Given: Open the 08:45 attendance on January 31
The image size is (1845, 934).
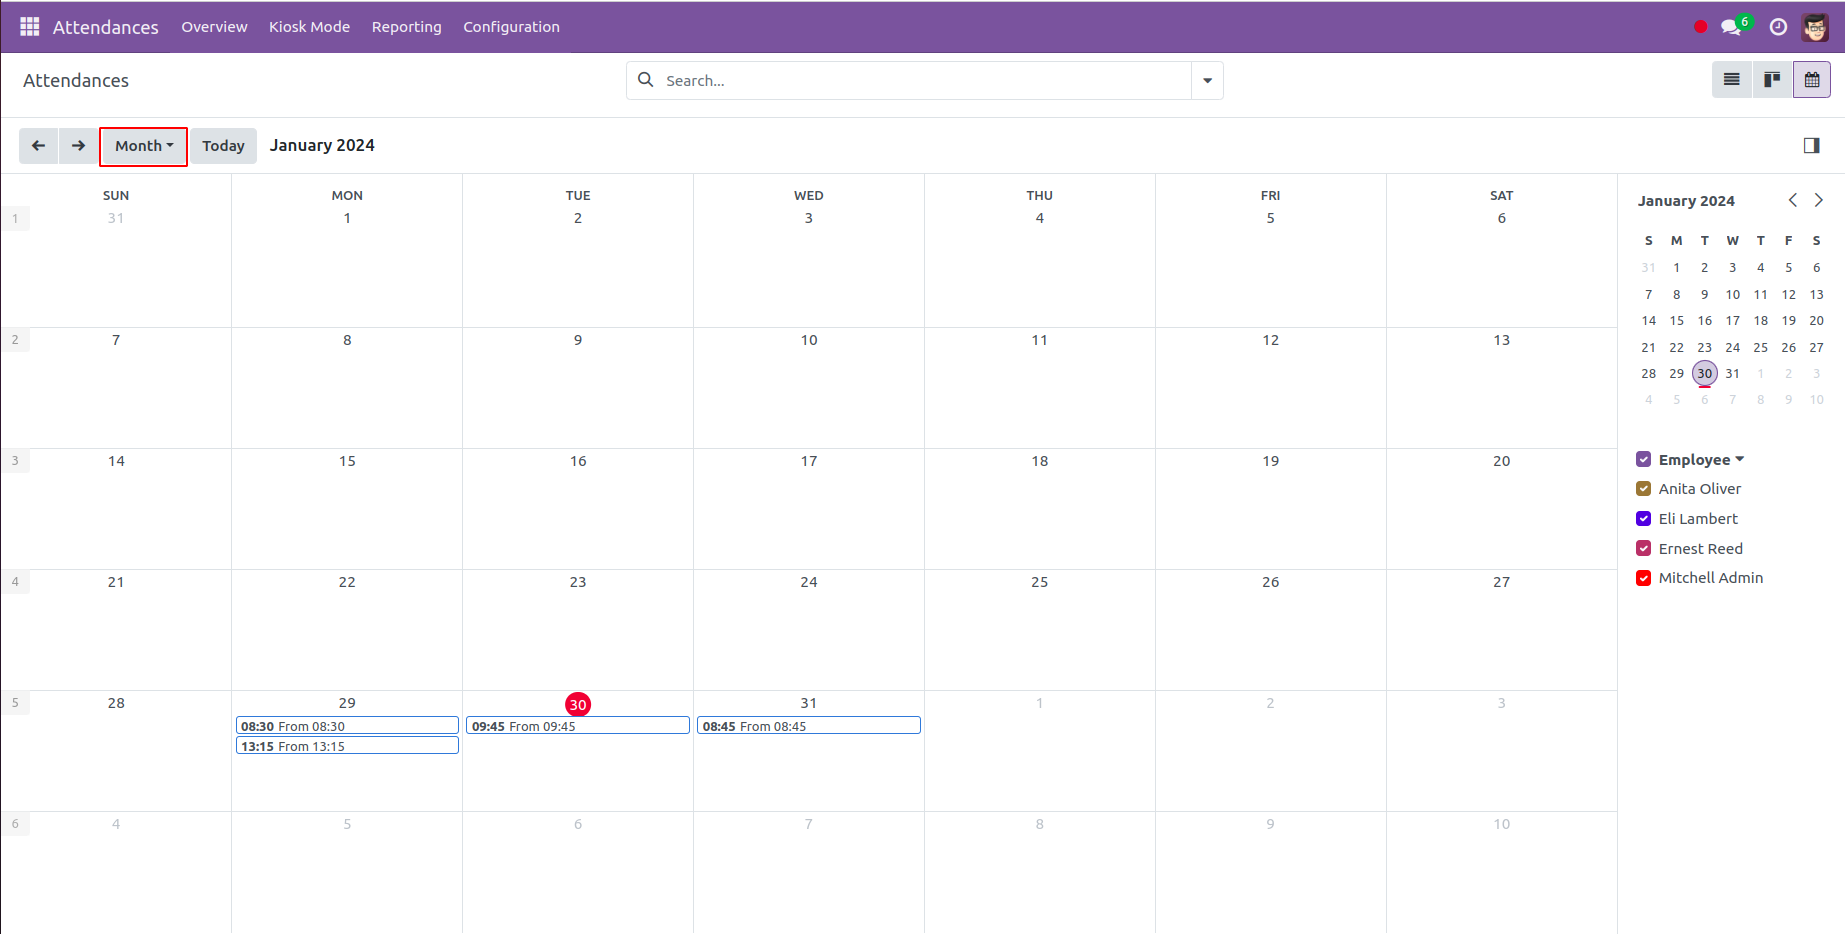Looking at the screenshot, I should click(x=808, y=726).
